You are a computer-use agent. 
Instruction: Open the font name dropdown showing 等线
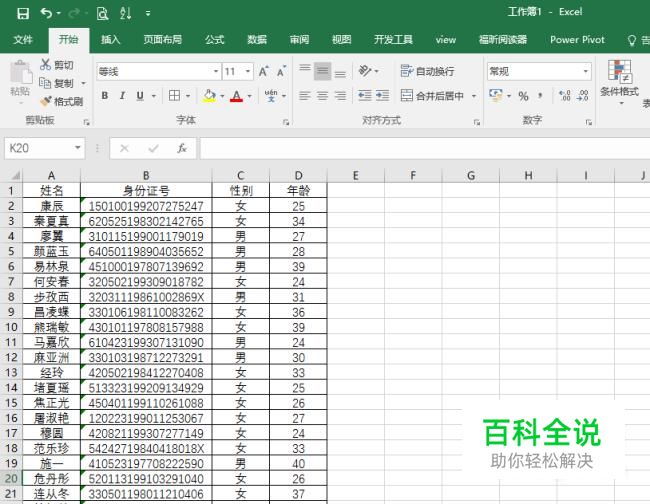tap(216, 71)
